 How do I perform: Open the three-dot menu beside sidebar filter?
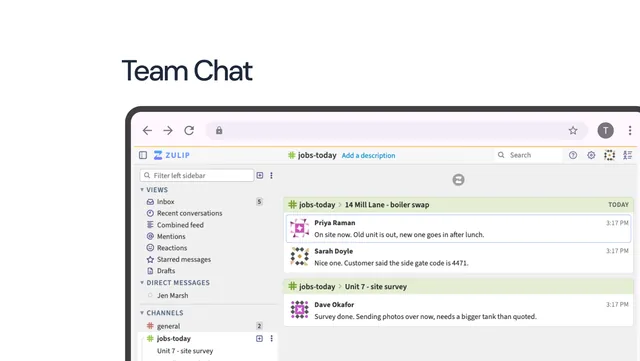pos(271,176)
